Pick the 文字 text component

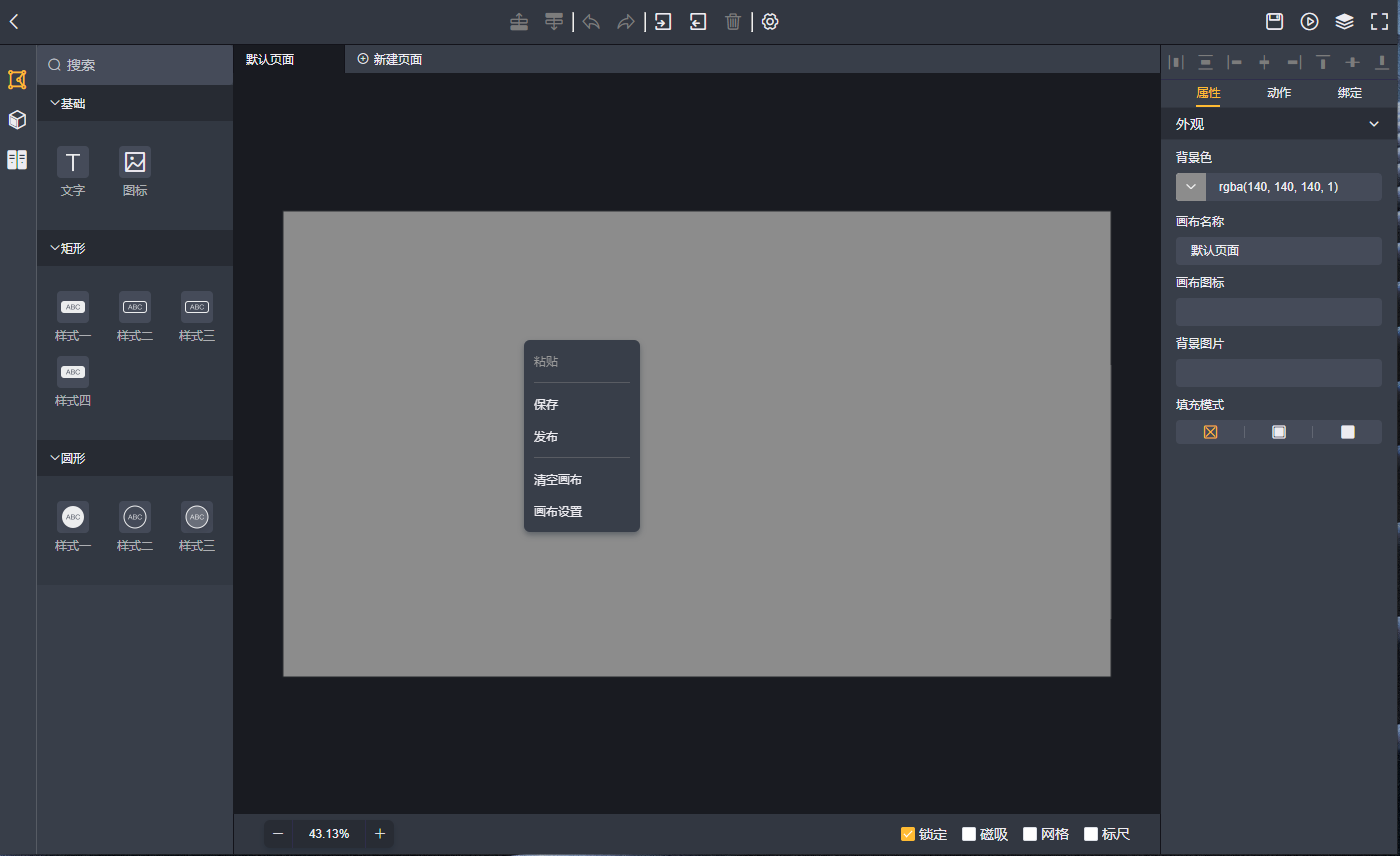point(73,171)
